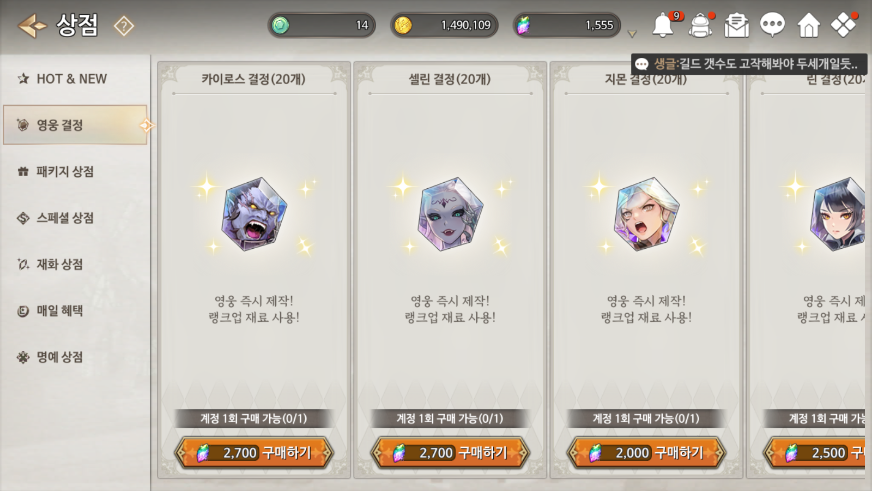
Task: Open the four-diamond main menu icon
Action: tap(844, 25)
